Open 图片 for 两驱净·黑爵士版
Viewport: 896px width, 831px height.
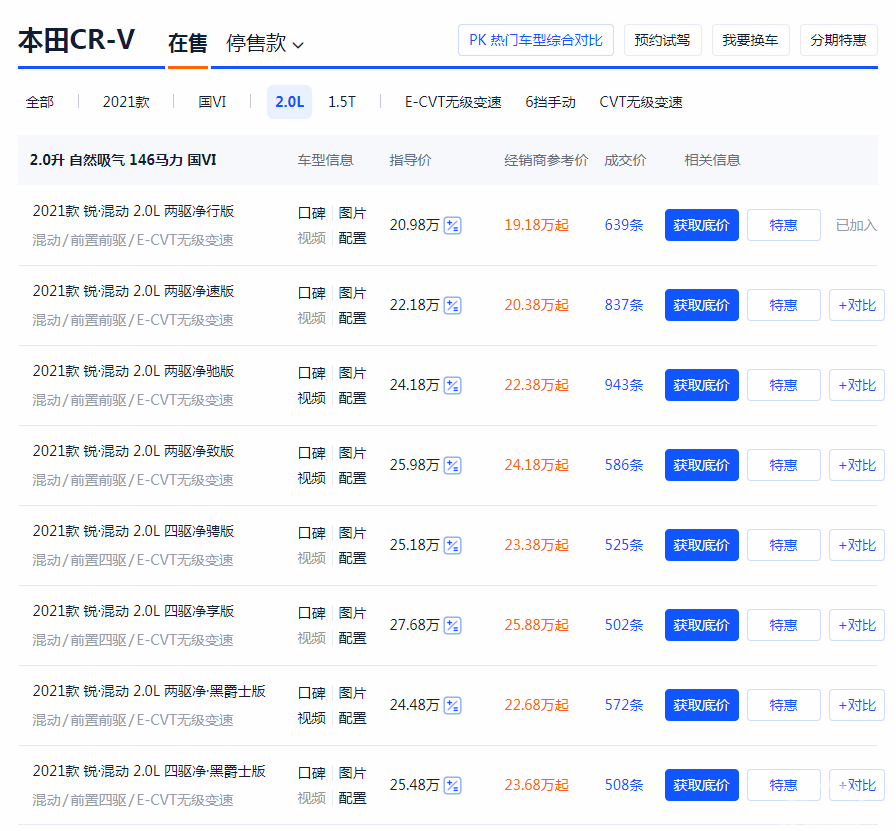pyautogui.click(x=352, y=693)
